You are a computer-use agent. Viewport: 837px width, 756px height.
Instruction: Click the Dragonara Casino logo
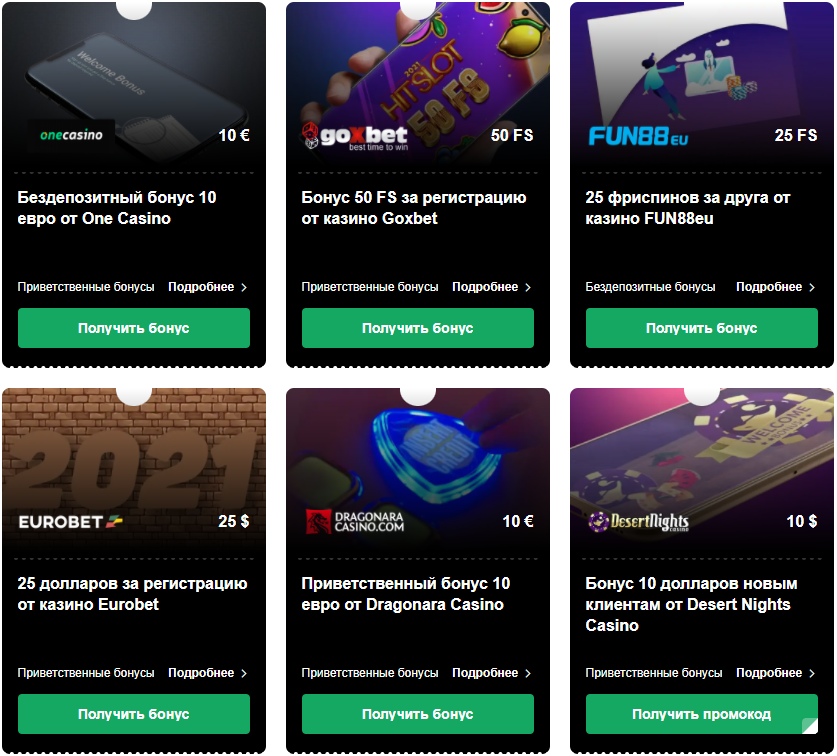tap(355, 522)
